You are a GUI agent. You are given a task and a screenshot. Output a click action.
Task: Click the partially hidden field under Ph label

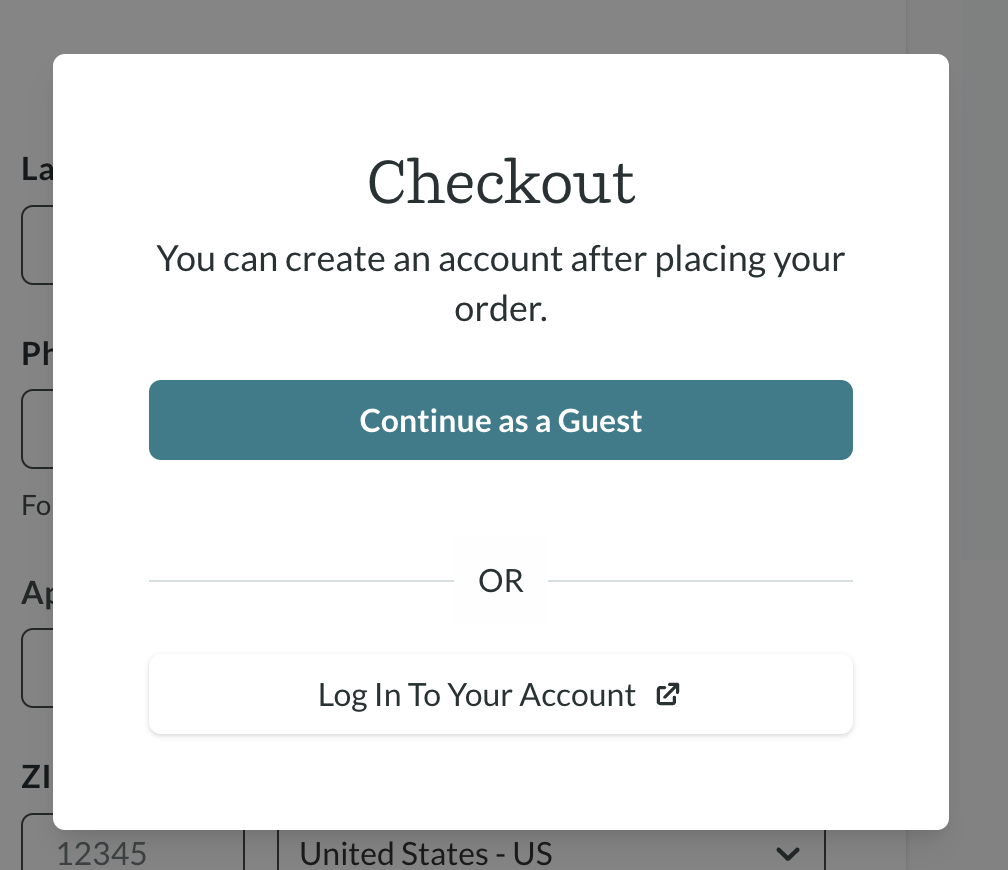37,429
